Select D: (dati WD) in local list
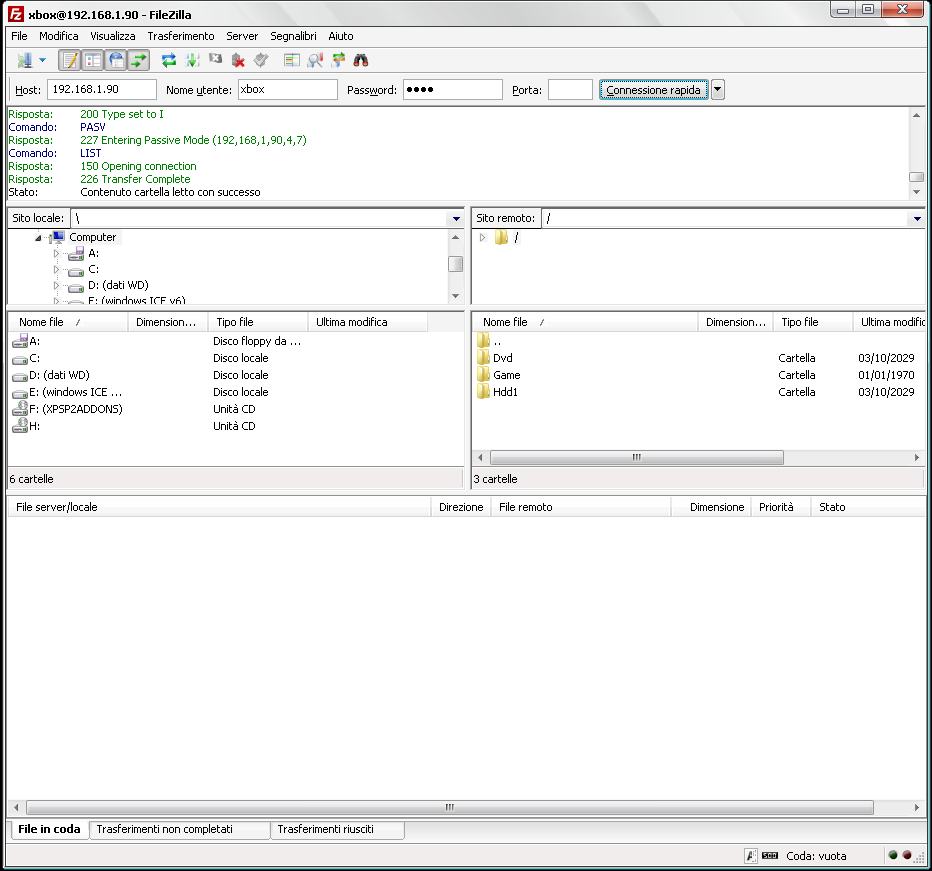This screenshot has width=932, height=871. tap(59, 375)
